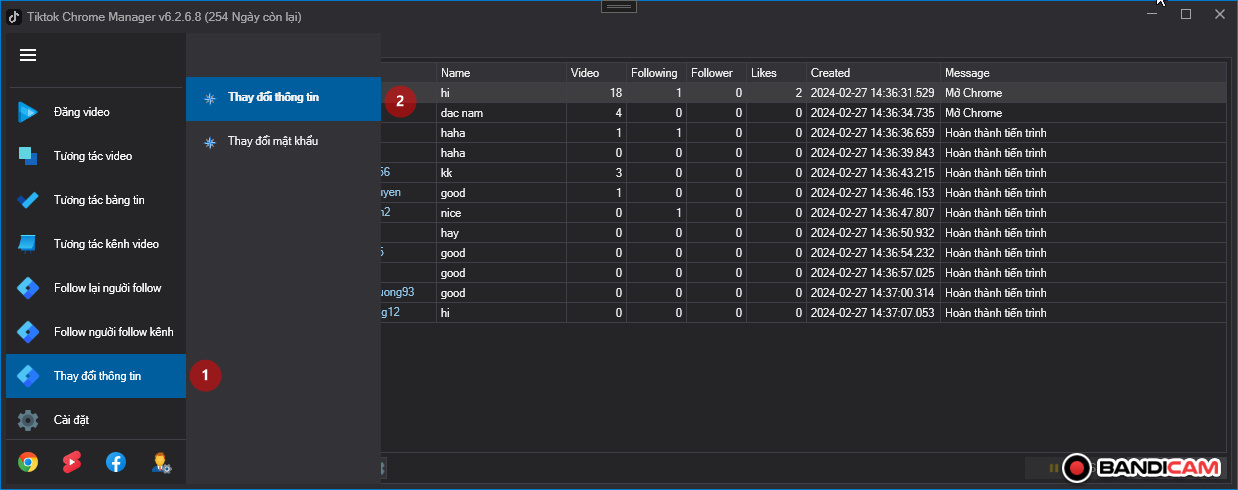Image resolution: width=1238 pixels, height=490 pixels.
Task: Click the YouTube Shorts icon at the bottom
Action: pyautogui.click(x=72, y=462)
